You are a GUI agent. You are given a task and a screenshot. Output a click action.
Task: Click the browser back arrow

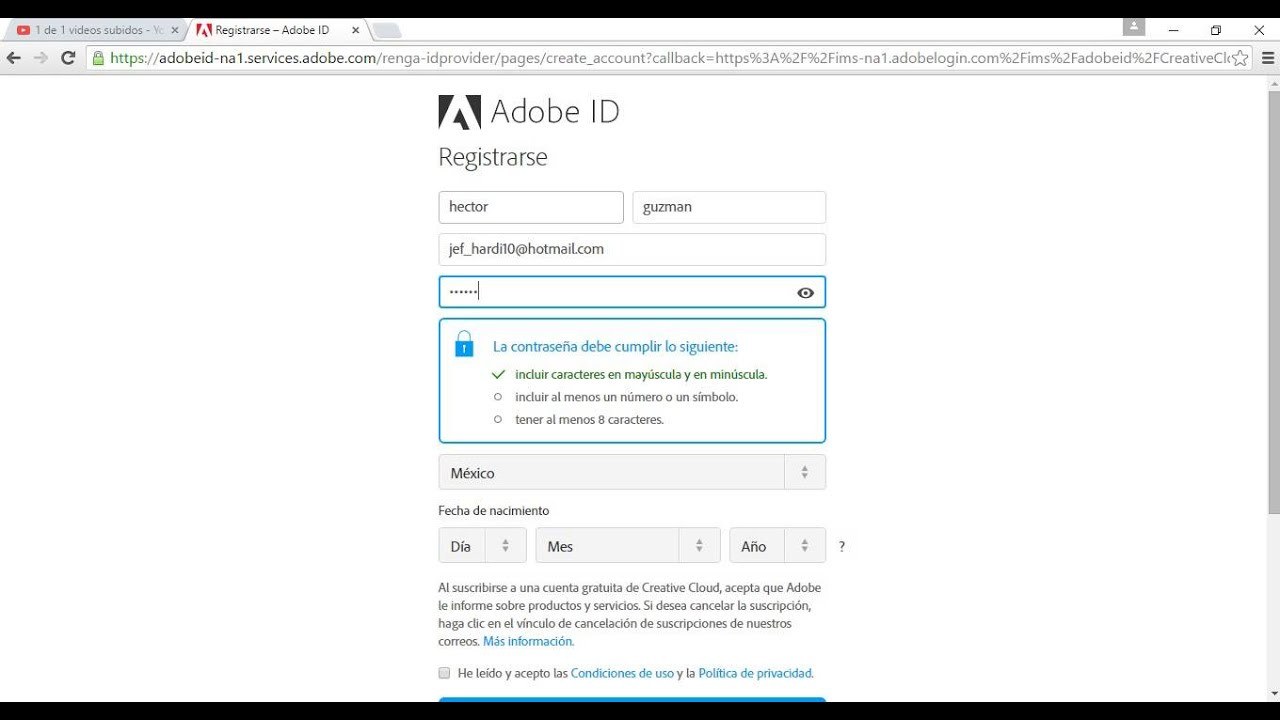click(x=13, y=58)
